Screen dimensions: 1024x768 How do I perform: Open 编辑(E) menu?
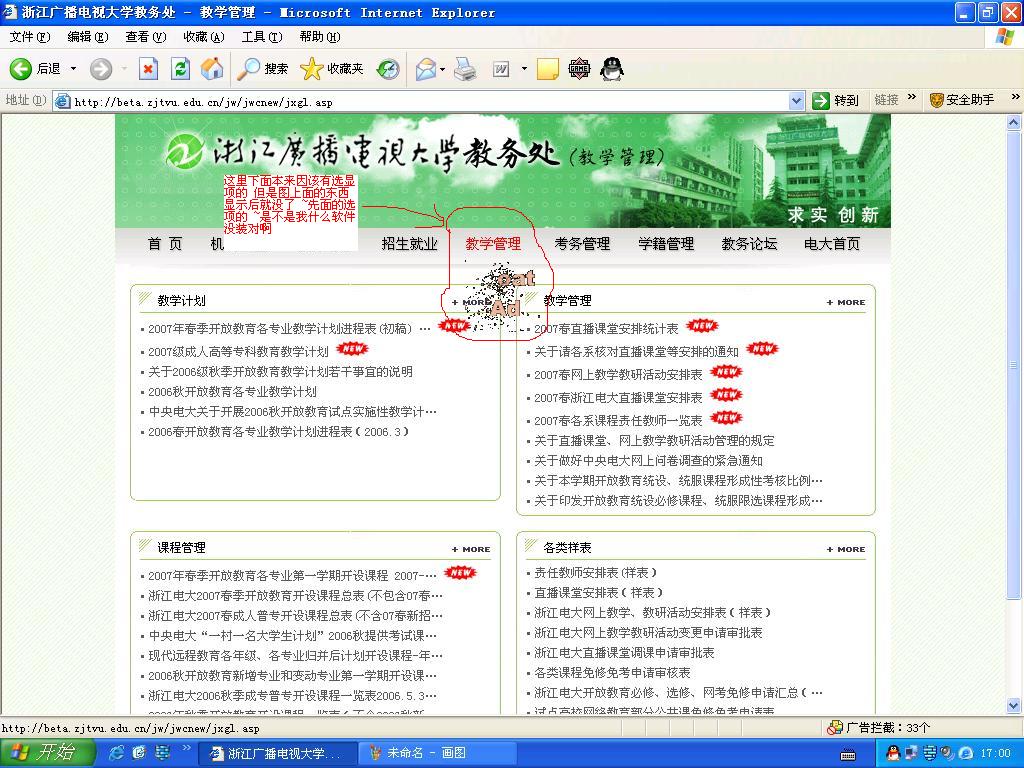[x=88, y=37]
